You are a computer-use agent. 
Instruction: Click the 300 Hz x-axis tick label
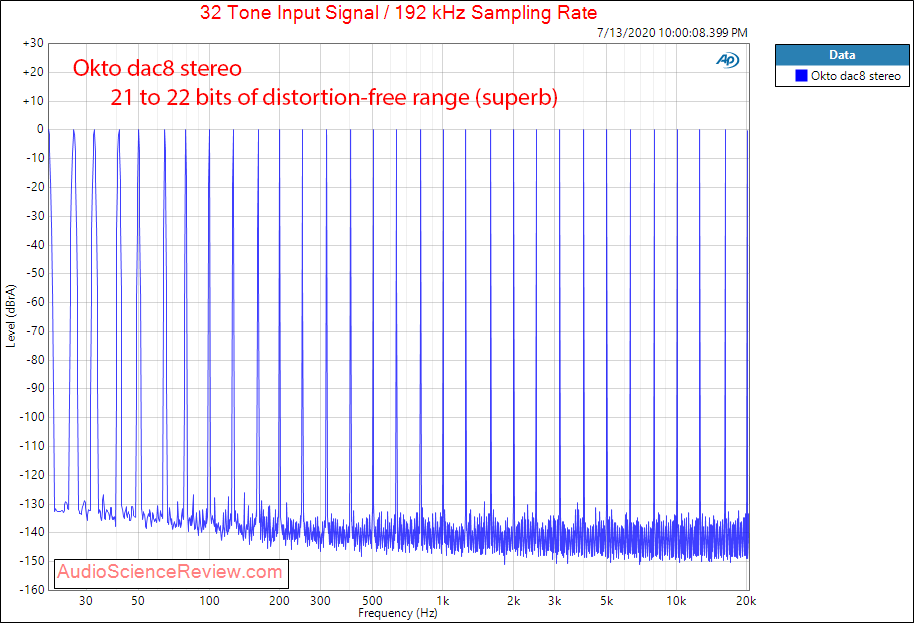tap(321, 601)
